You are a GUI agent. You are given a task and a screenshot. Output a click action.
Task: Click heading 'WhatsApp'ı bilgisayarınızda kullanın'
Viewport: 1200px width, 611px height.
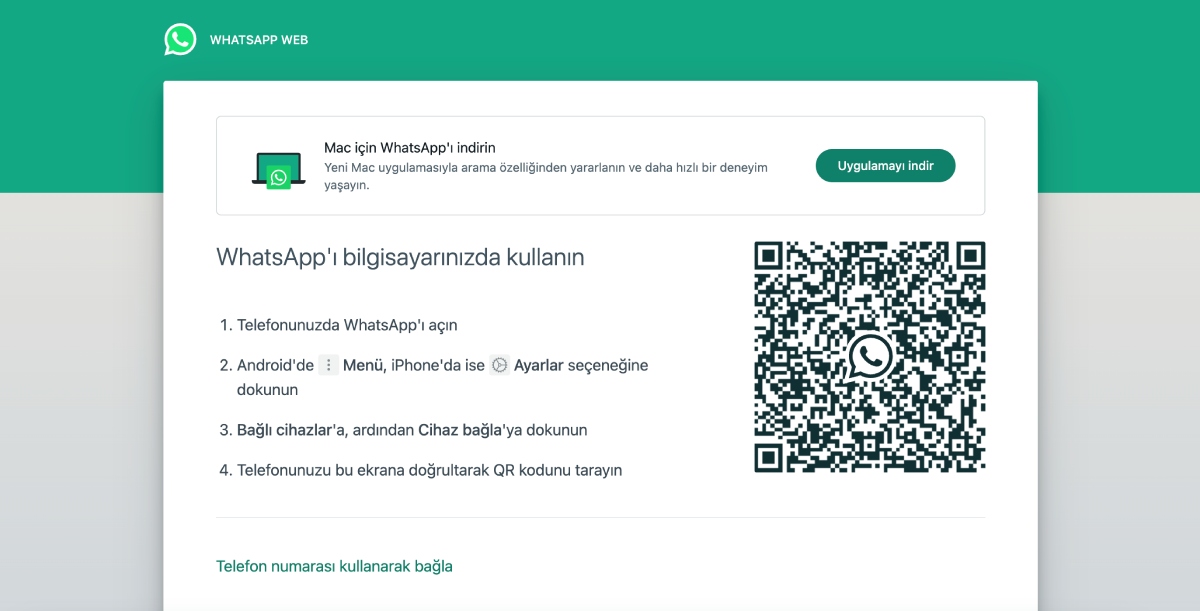[x=400, y=257]
